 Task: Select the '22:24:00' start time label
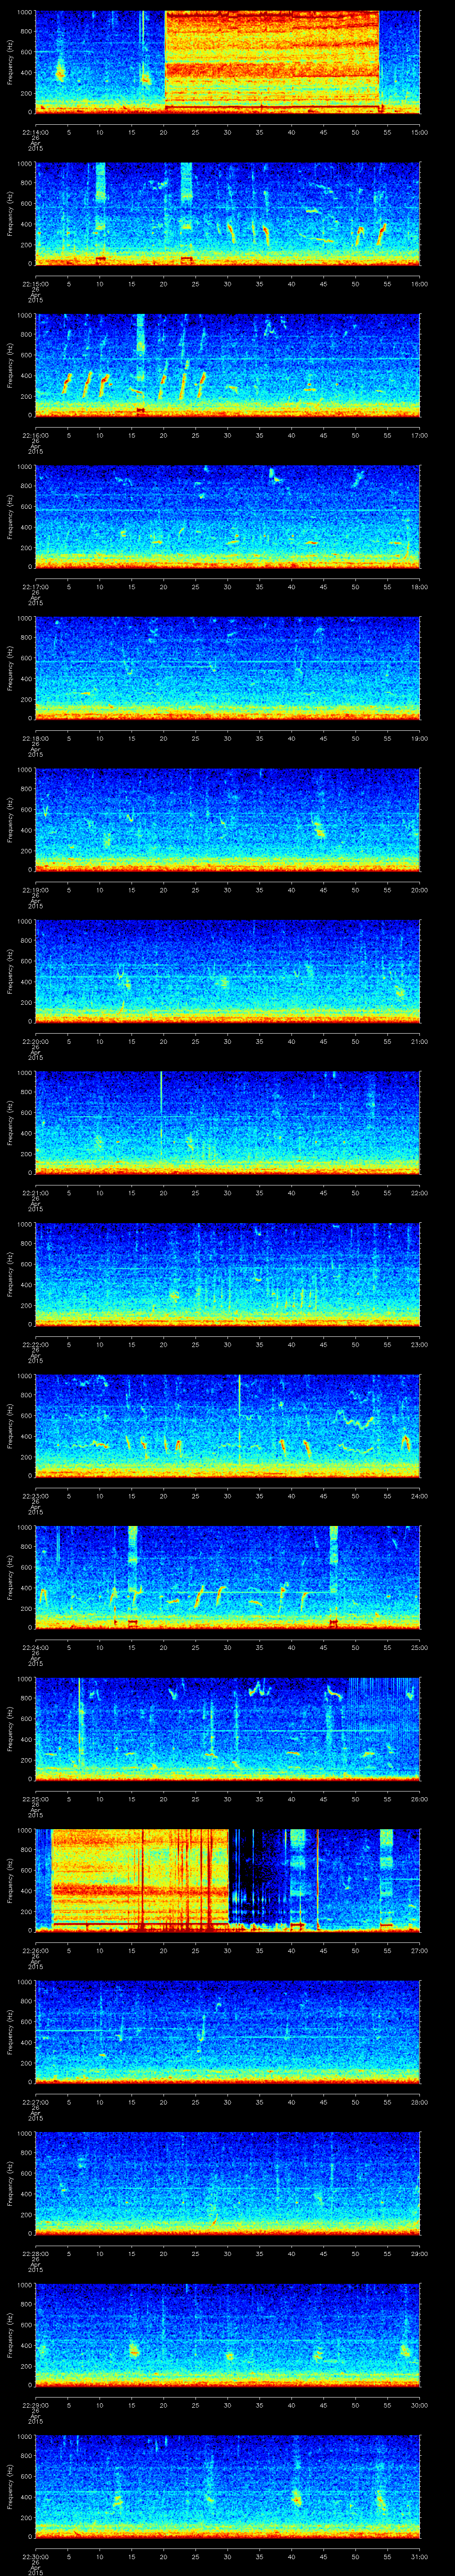click(35, 1647)
